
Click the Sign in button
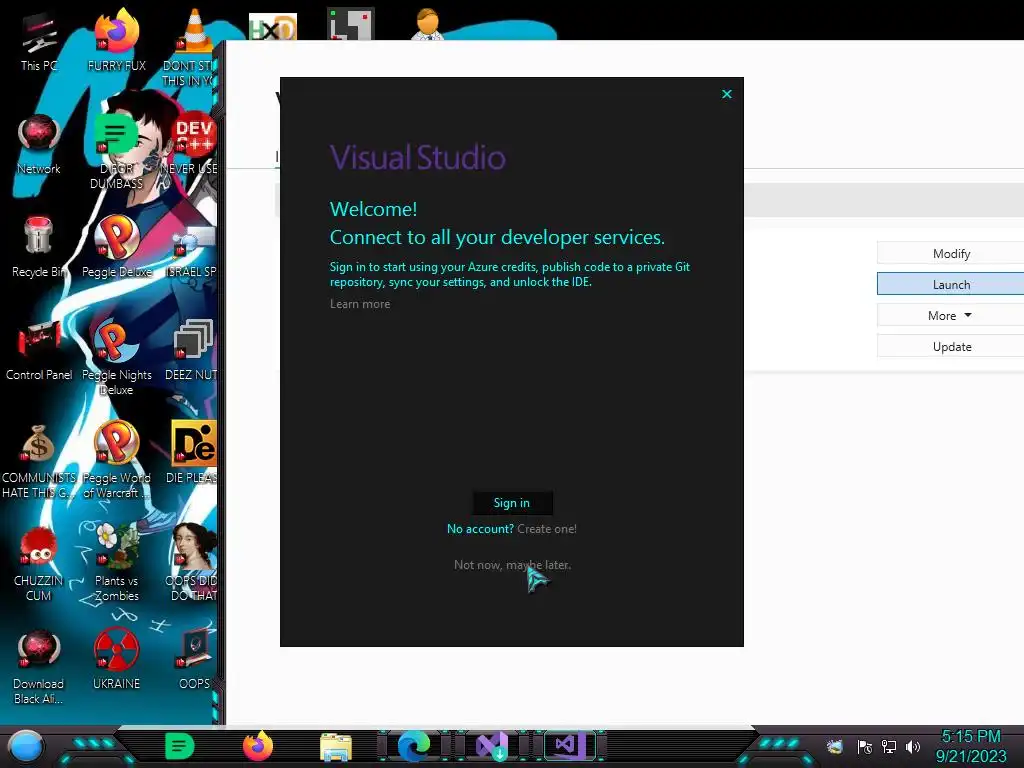[x=512, y=503]
